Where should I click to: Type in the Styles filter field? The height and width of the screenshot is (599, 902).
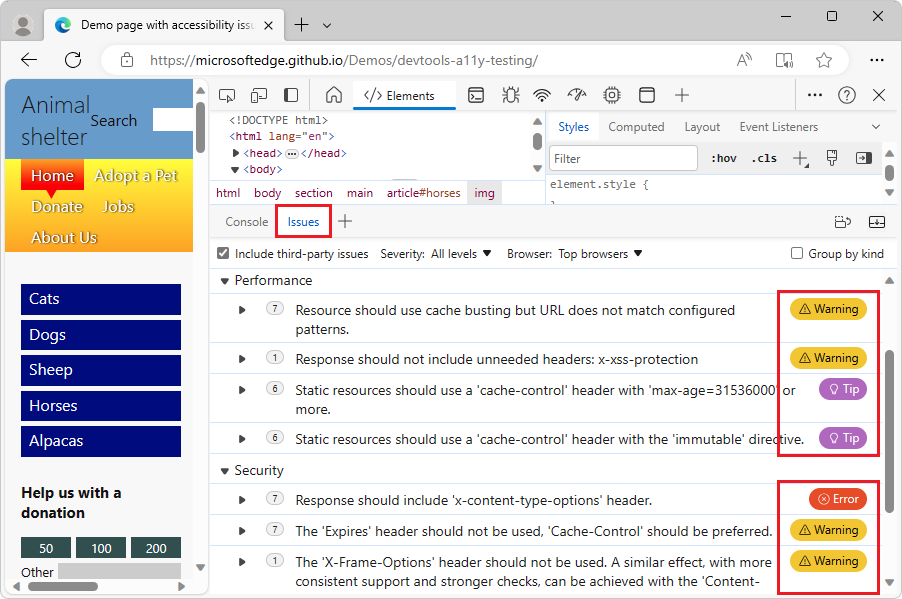(622, 158)
